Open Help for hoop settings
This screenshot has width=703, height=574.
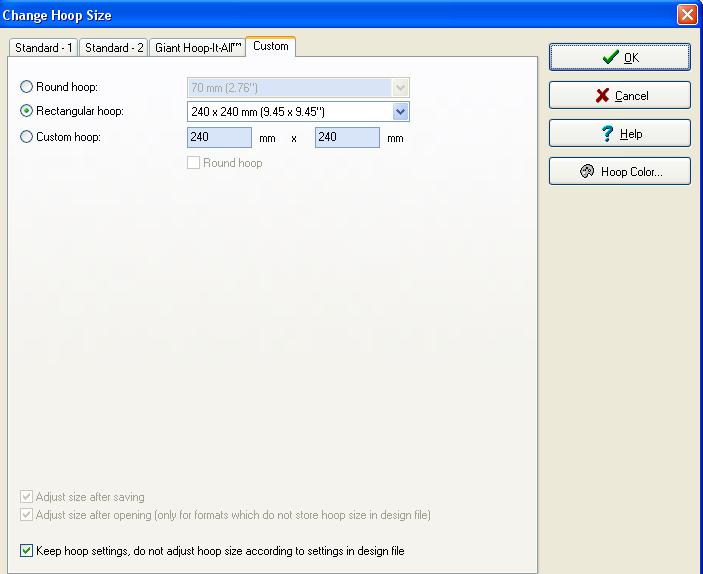coord(620,133)
